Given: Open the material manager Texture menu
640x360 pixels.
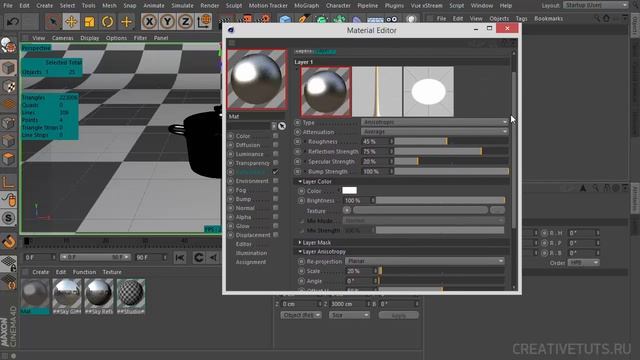Looking at the screenshot, I should click(112, 272).
